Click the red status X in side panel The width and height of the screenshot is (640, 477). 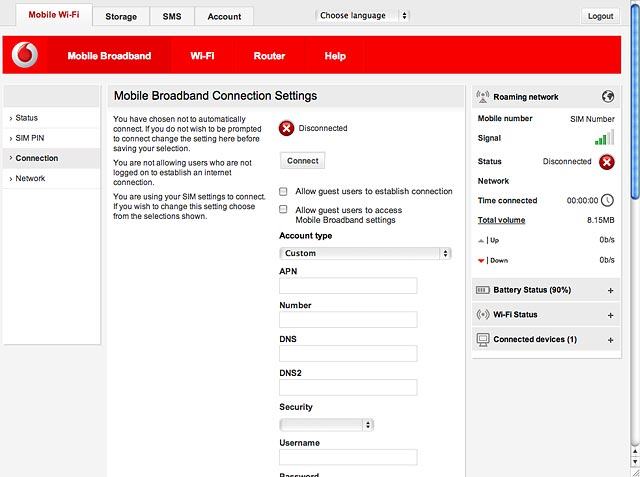pos(607,162)
